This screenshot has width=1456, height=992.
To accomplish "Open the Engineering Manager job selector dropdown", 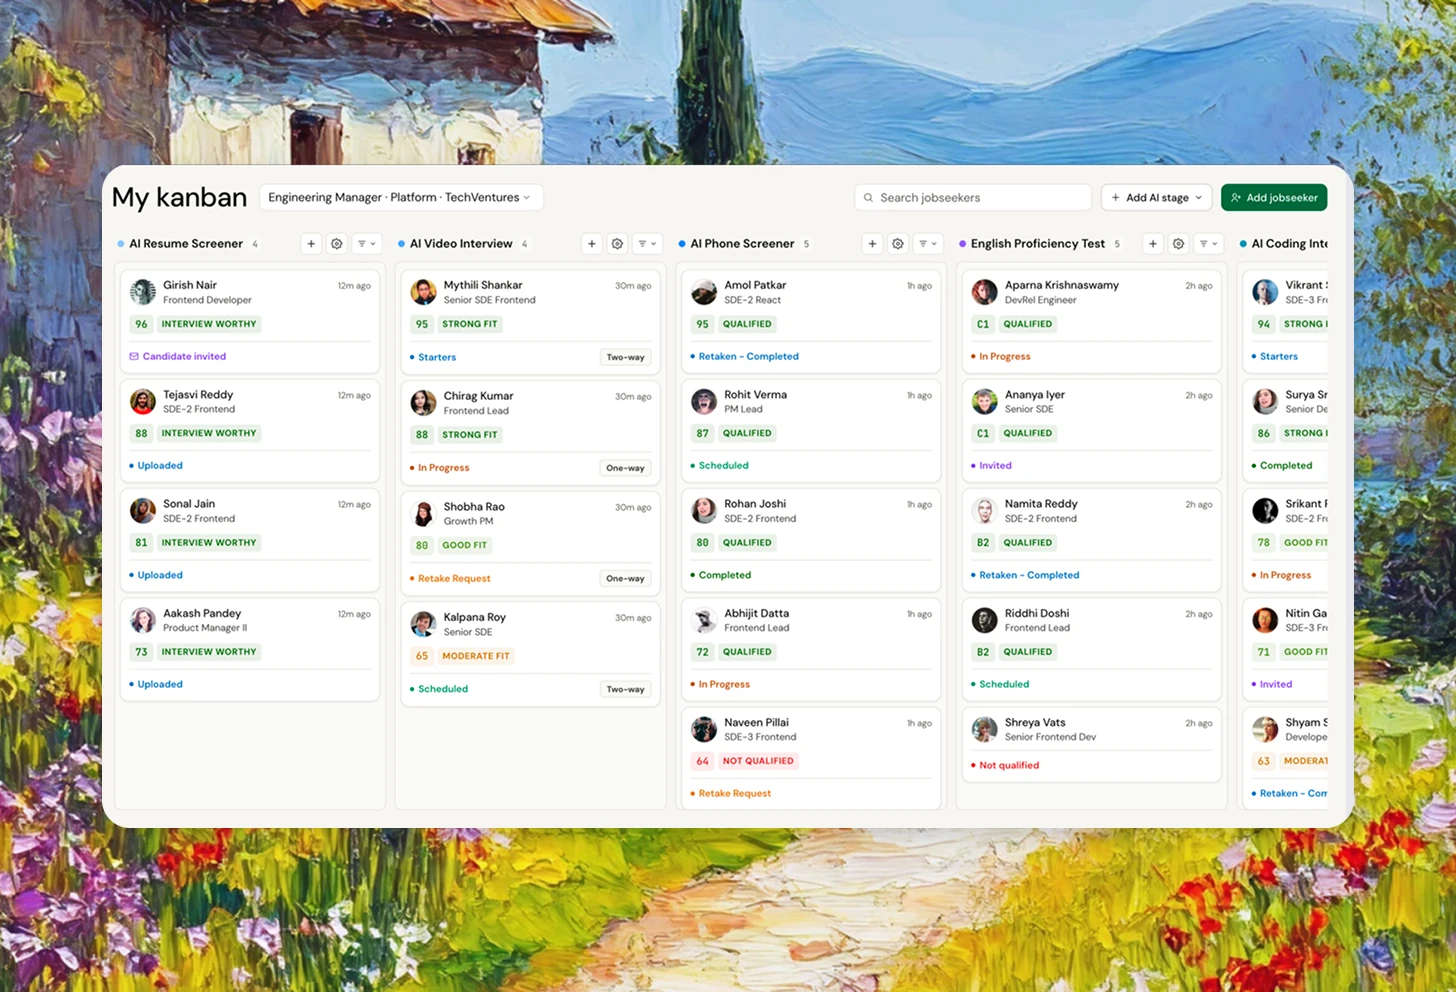I will point(401,198).
